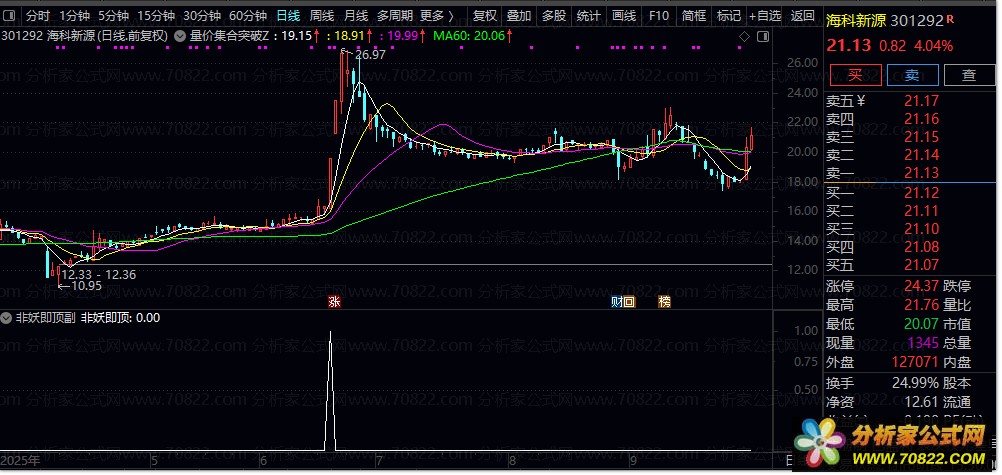Select the 15分钟 period
Screen dimensions: 1002x475
tap(156, 16)
